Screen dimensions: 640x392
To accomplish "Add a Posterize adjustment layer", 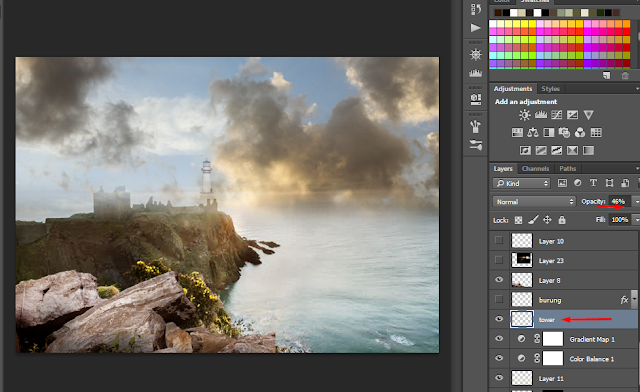I will click(x=541, y=151).
